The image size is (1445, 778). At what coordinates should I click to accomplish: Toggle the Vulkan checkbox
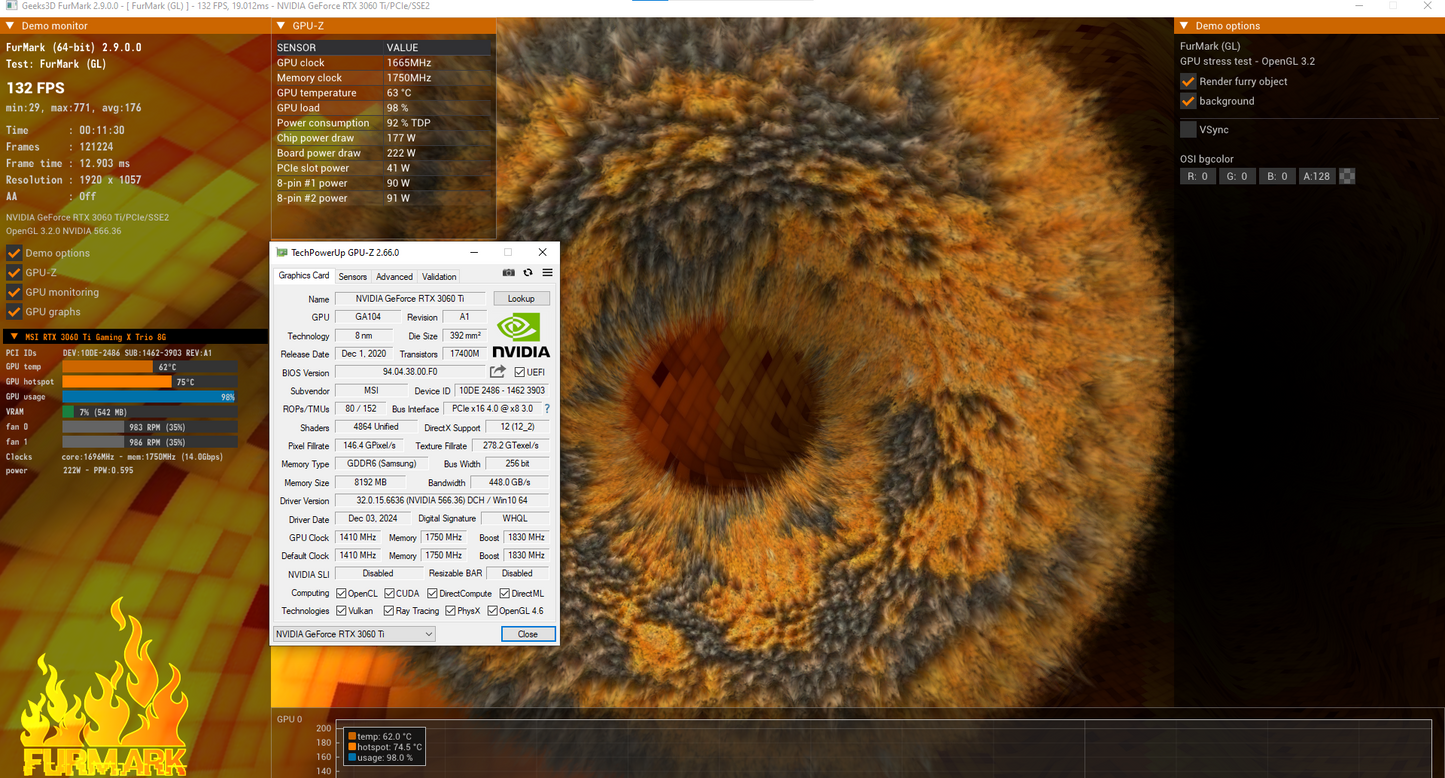tap(342, 611)
